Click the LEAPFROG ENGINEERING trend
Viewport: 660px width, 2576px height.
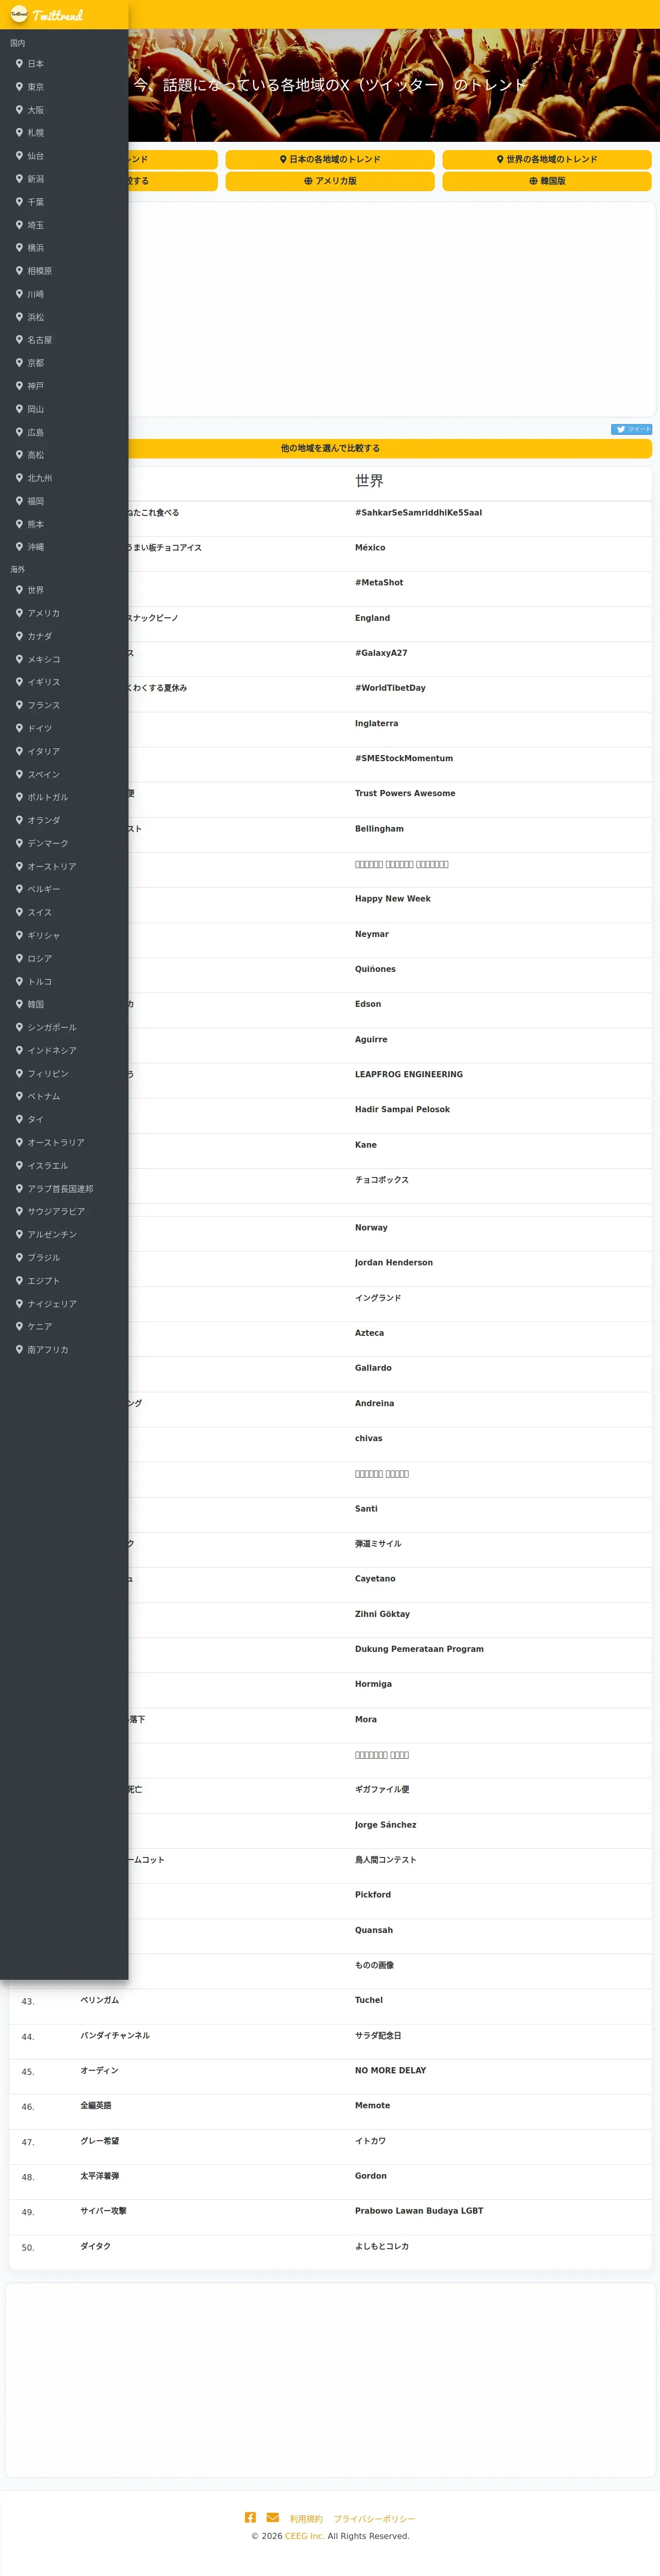(409, 1074)
